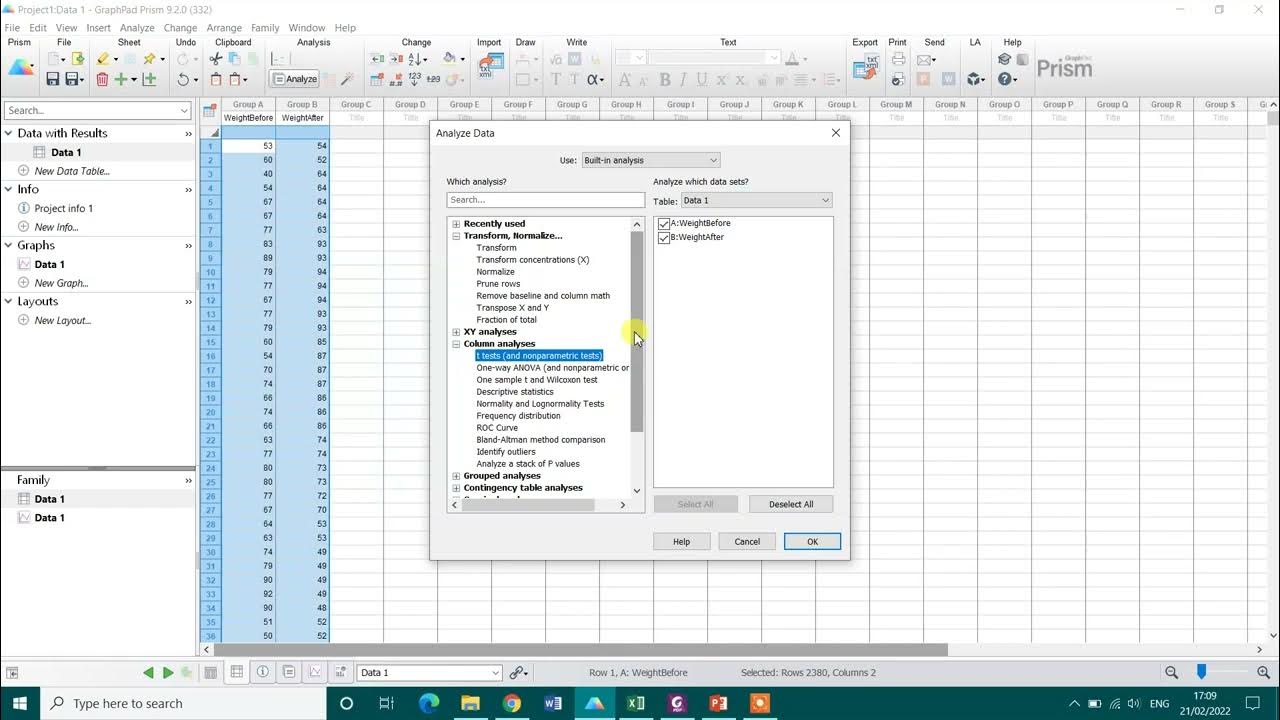The image size is (1280, 720).
Task: Click the Save file icon
Action: pyautogui.click(x=53, y=79)
